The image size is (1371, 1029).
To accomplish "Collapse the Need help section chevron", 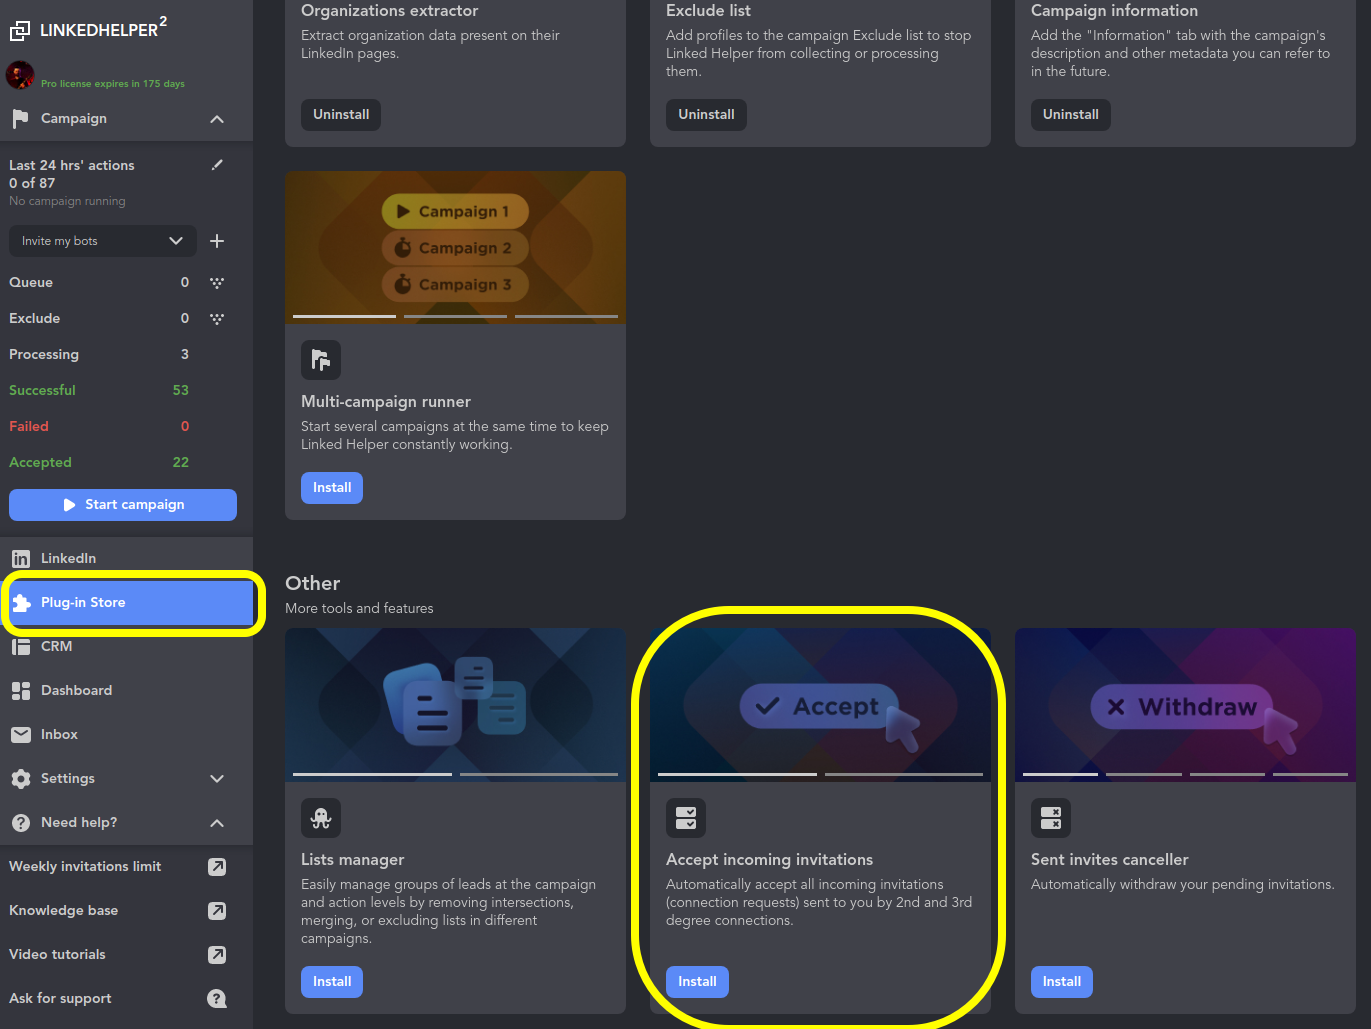I will 217,823.
